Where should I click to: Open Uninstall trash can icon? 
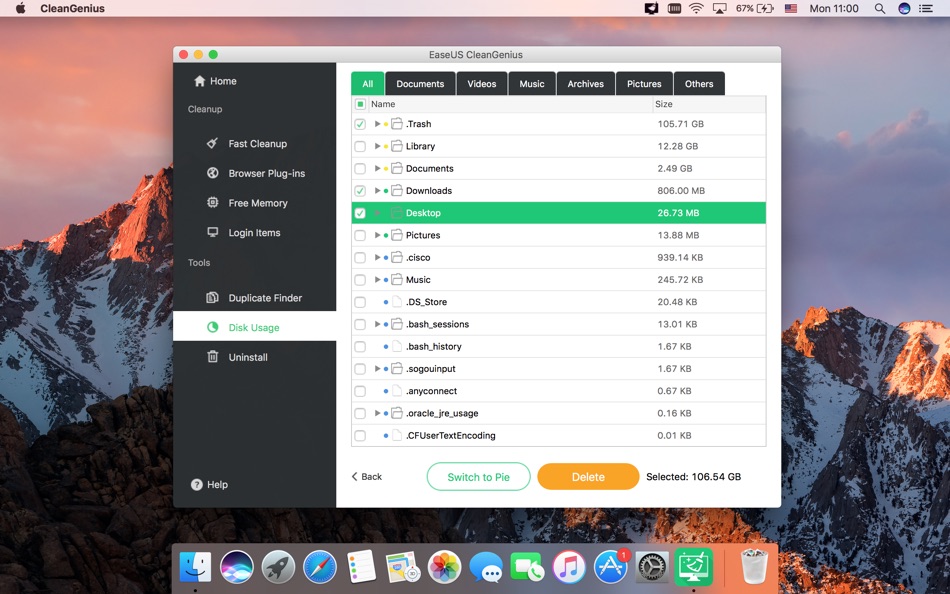pyautogui.click(x=213, y=357)
